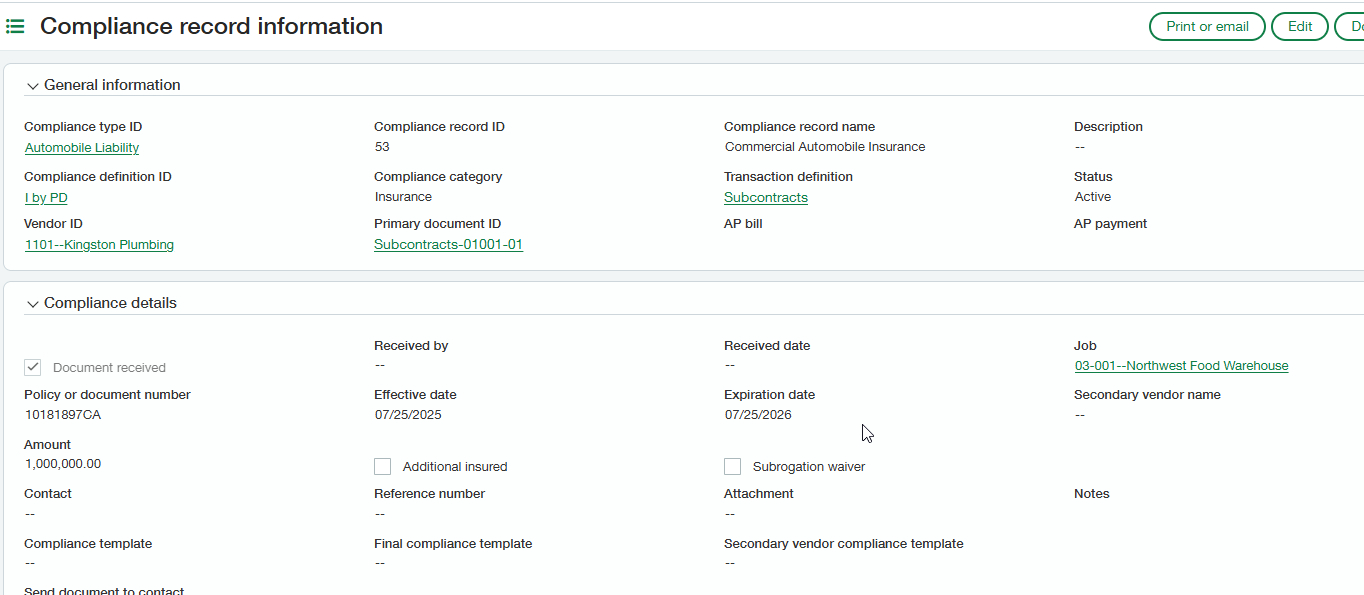Screen dimensions: 1364x595
Task: Select the policy number 10181897CA value
Action: 62,415
